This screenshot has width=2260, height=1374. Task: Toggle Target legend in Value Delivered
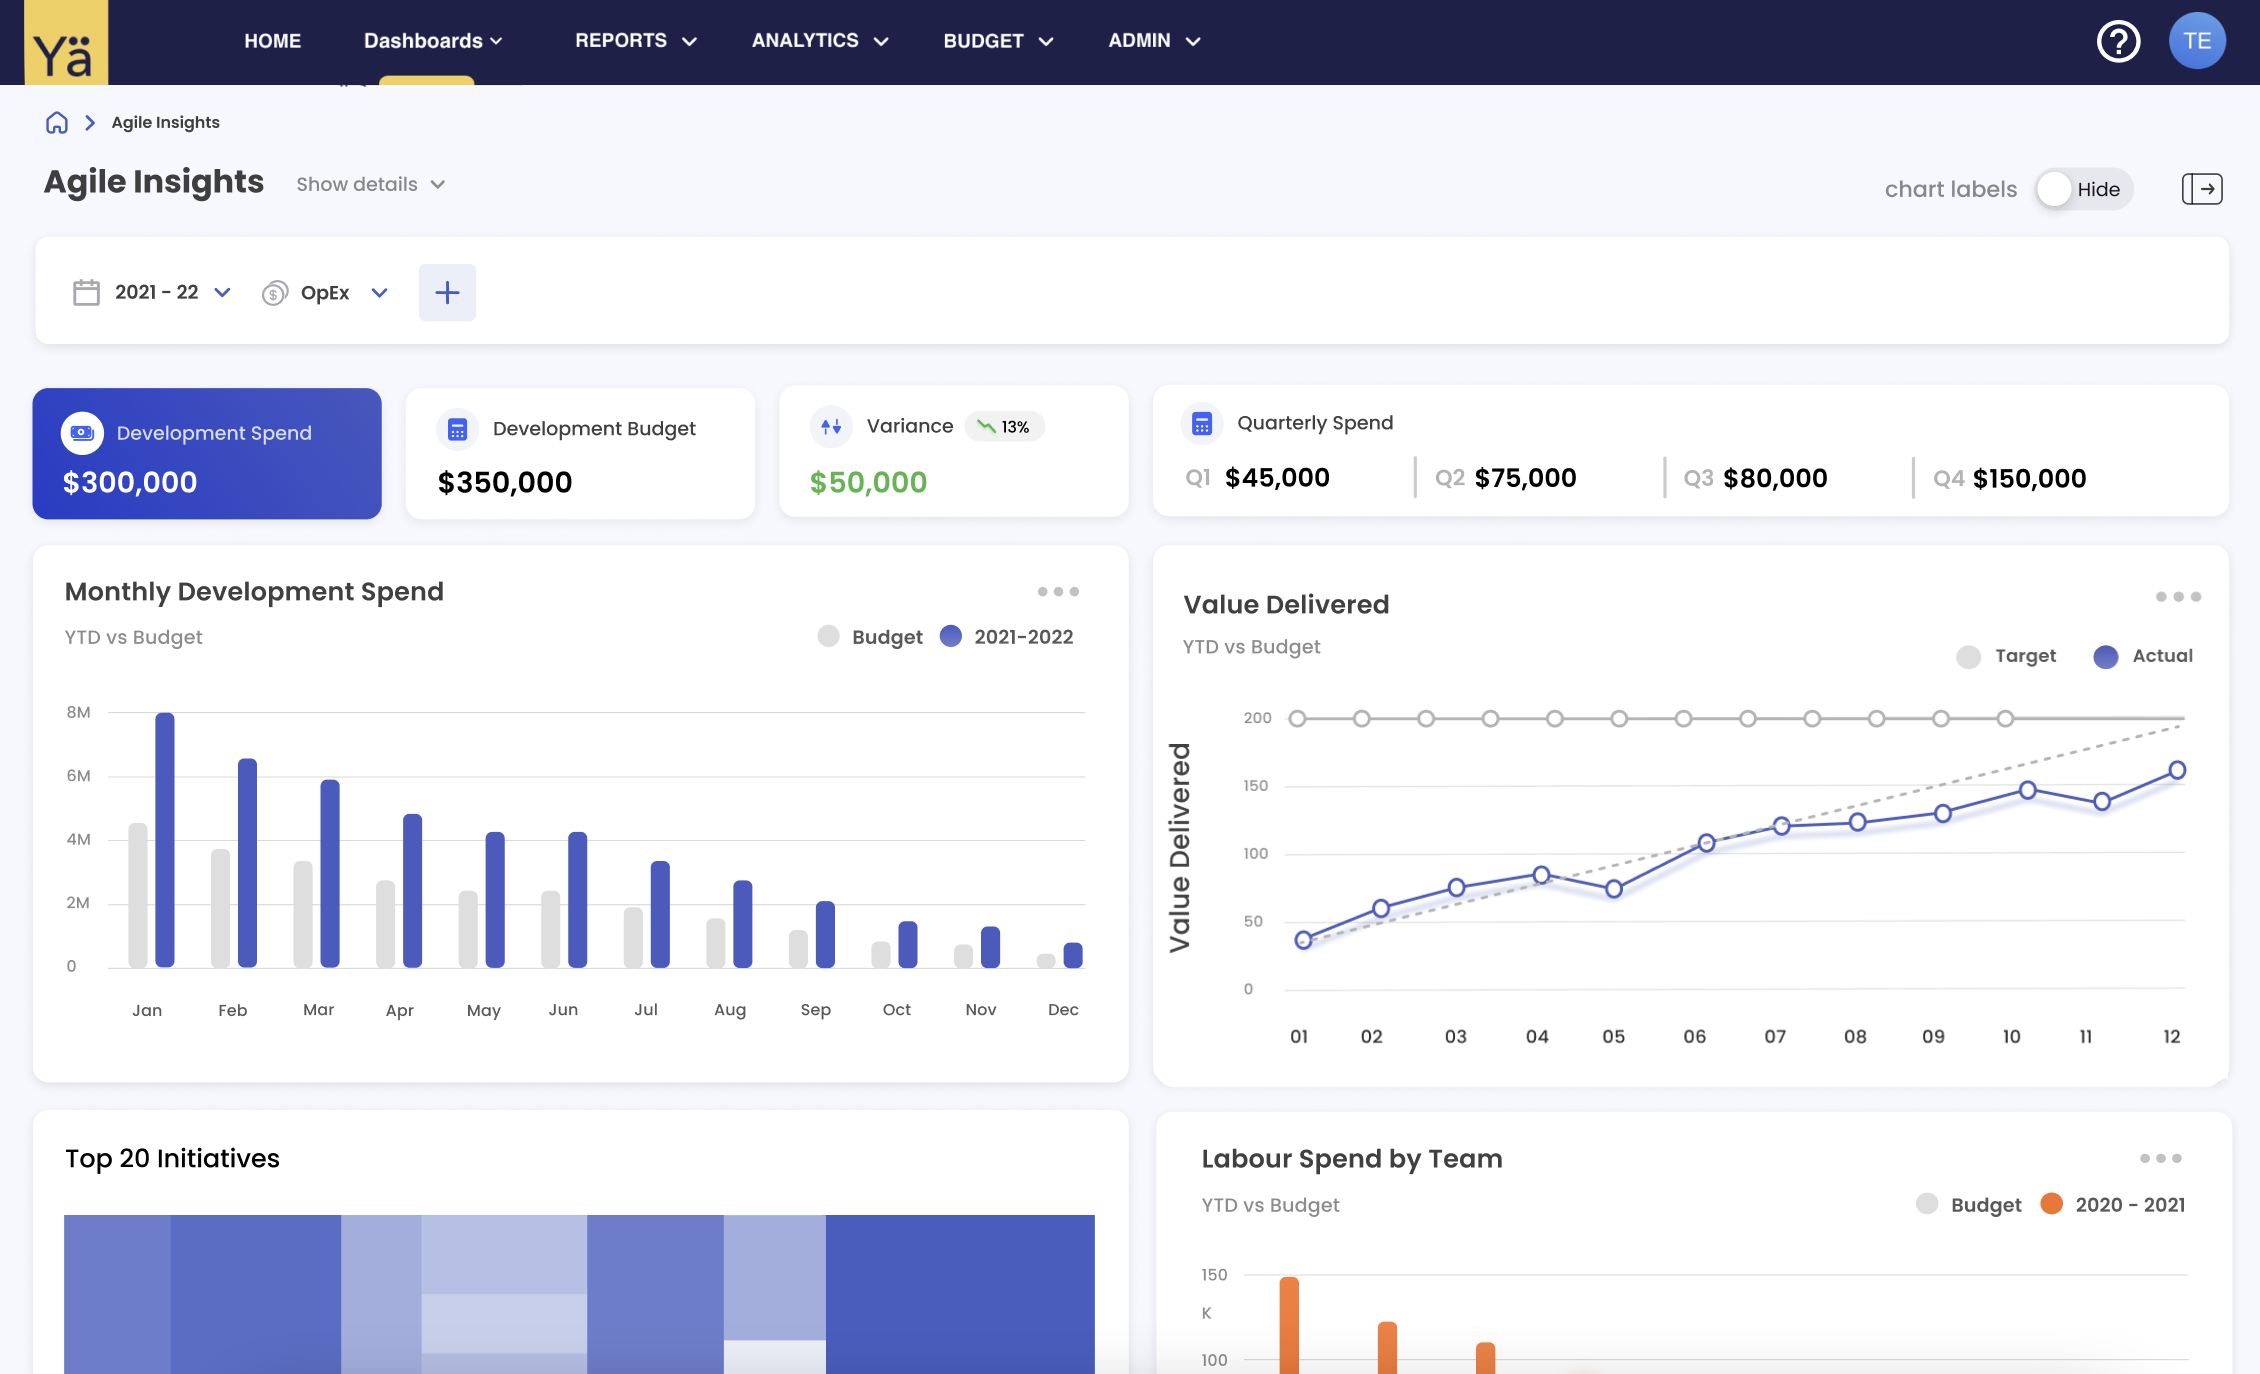pyautogui.click(x=2007, y=656)
